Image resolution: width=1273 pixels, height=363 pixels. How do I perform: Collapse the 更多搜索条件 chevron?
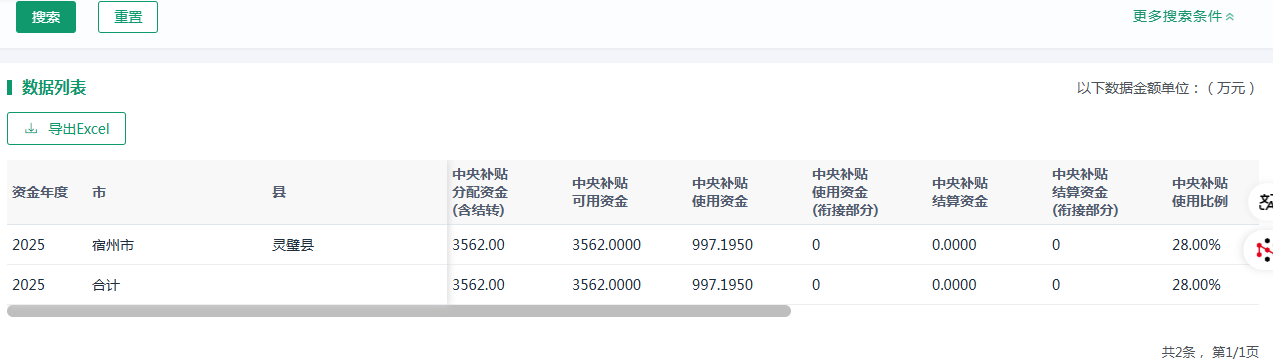(x=1229, y=16)
